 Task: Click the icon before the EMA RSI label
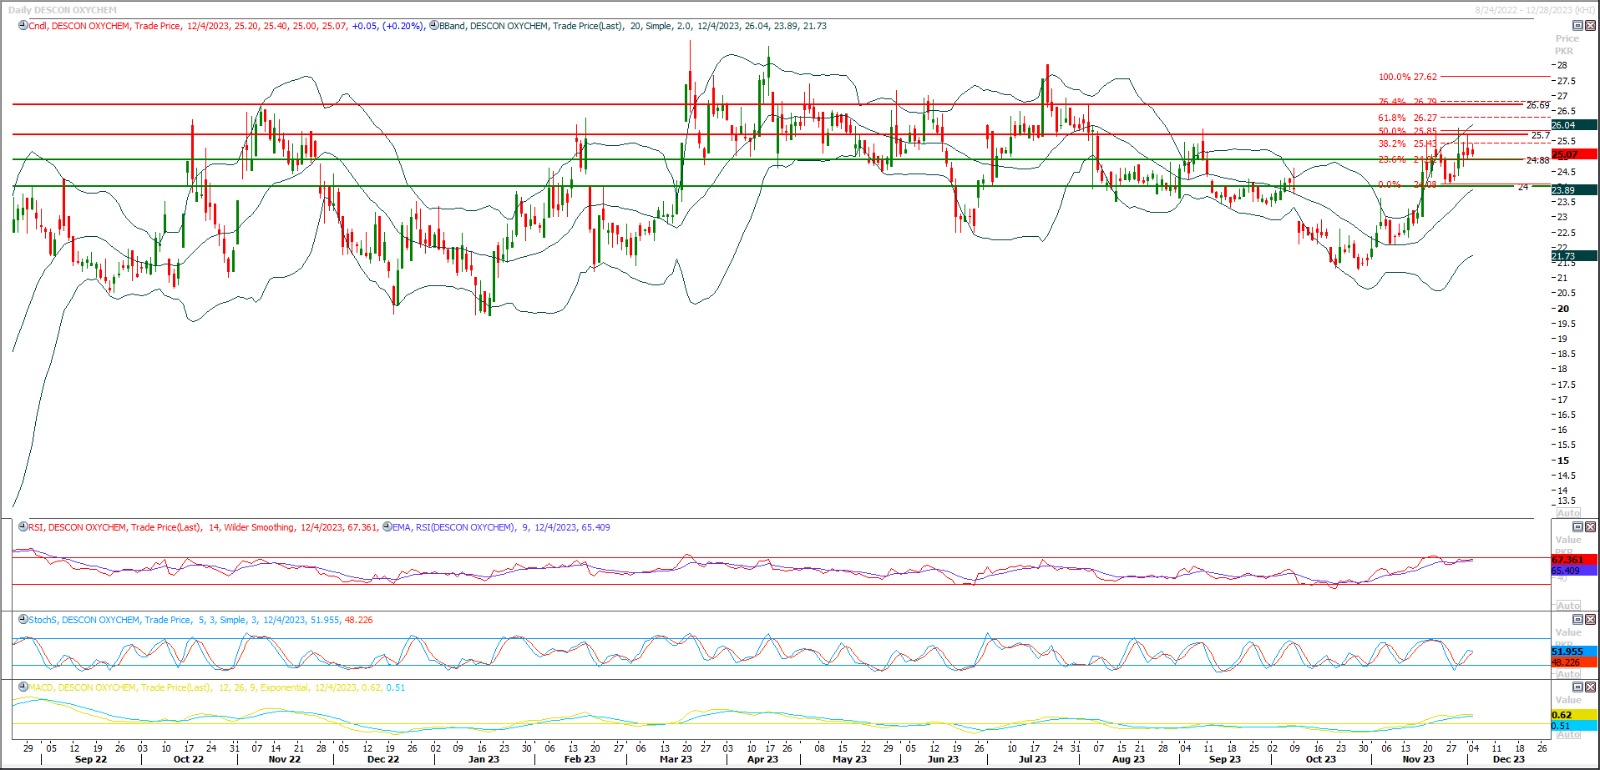coord(387,527)
